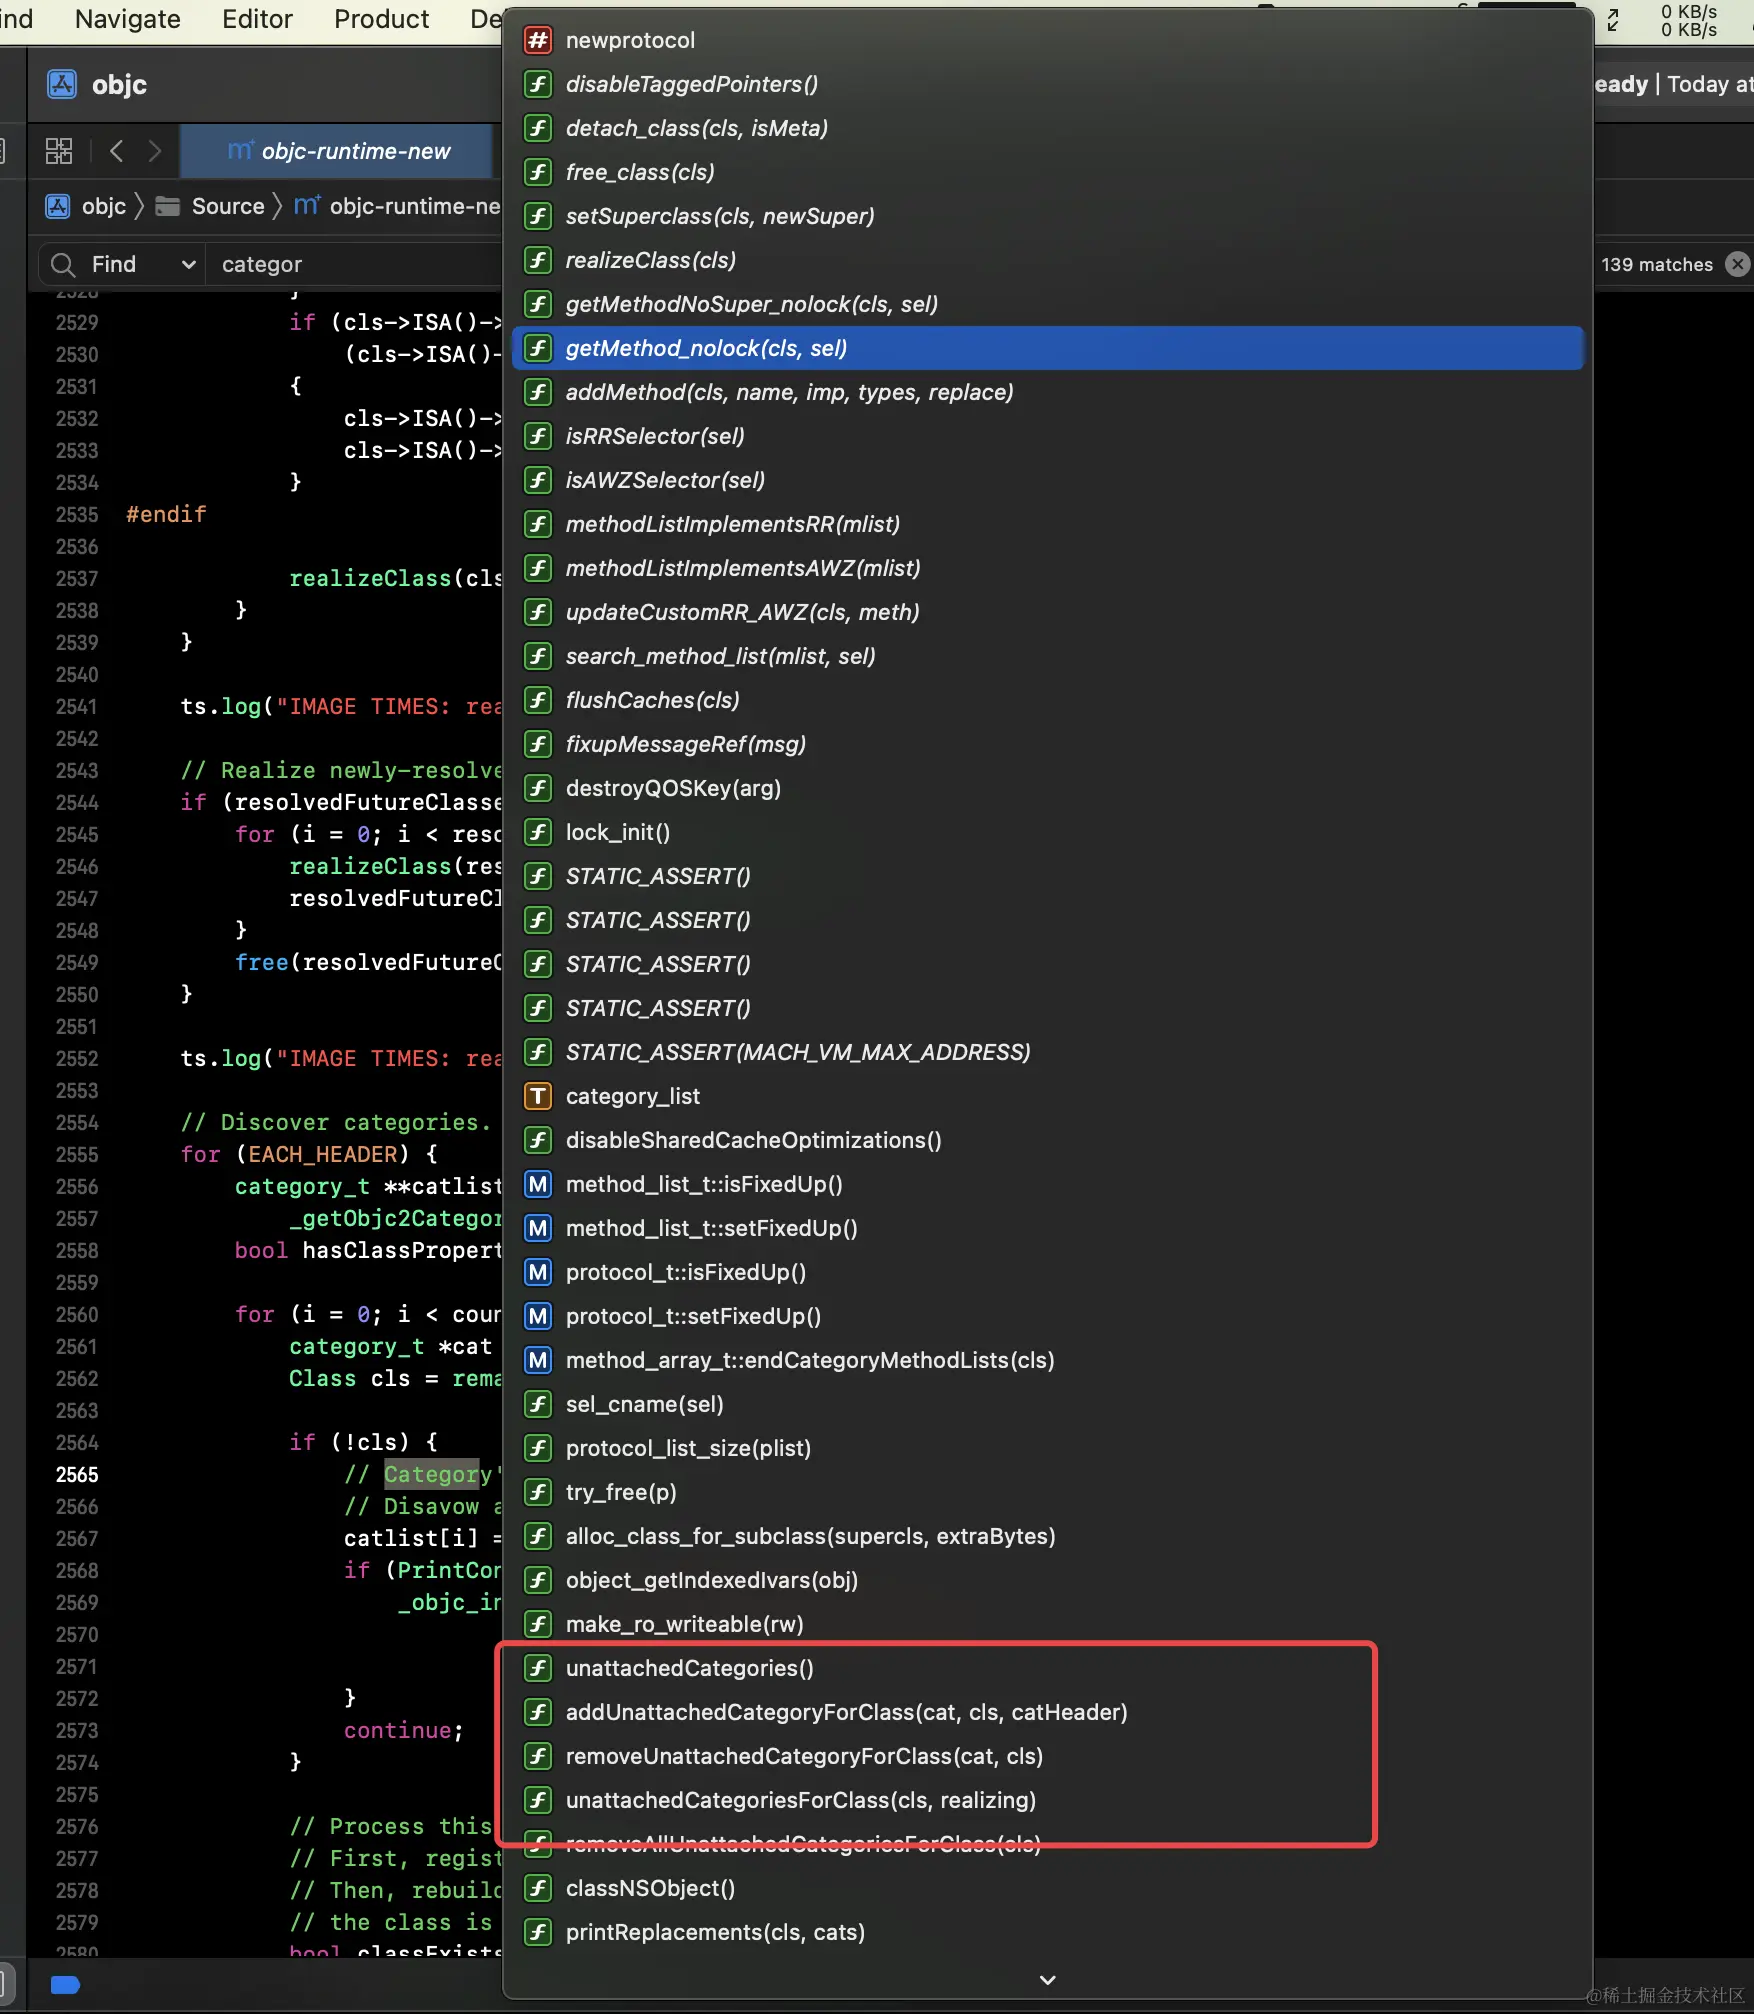Click the objc app icon in toolbar
This screenshot has height=2014, width=1754.
(62, 84)
